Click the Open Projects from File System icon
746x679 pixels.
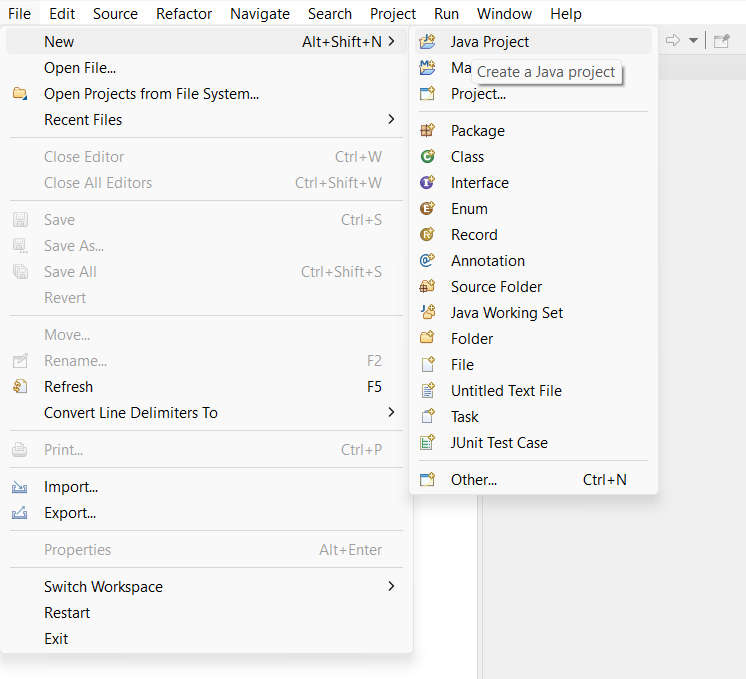pyautogui.click(x=20, y=94)
